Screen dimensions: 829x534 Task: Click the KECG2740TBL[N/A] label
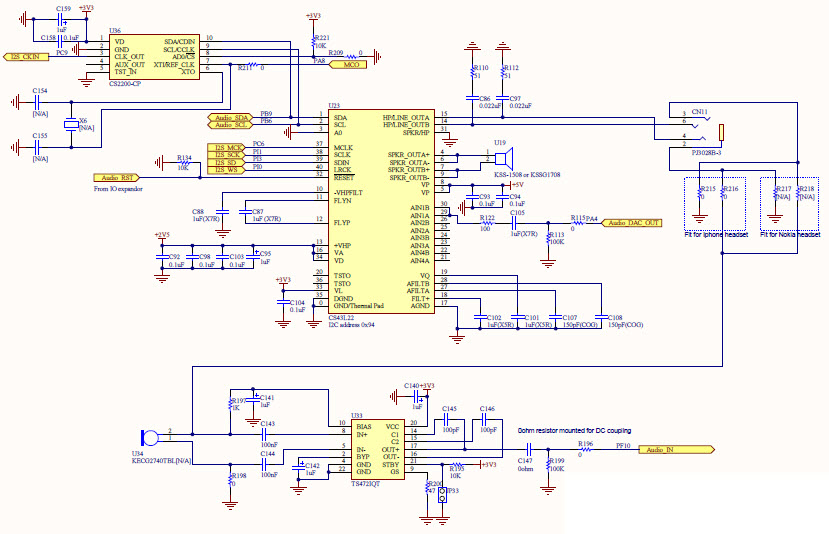(x=161, y=461)
